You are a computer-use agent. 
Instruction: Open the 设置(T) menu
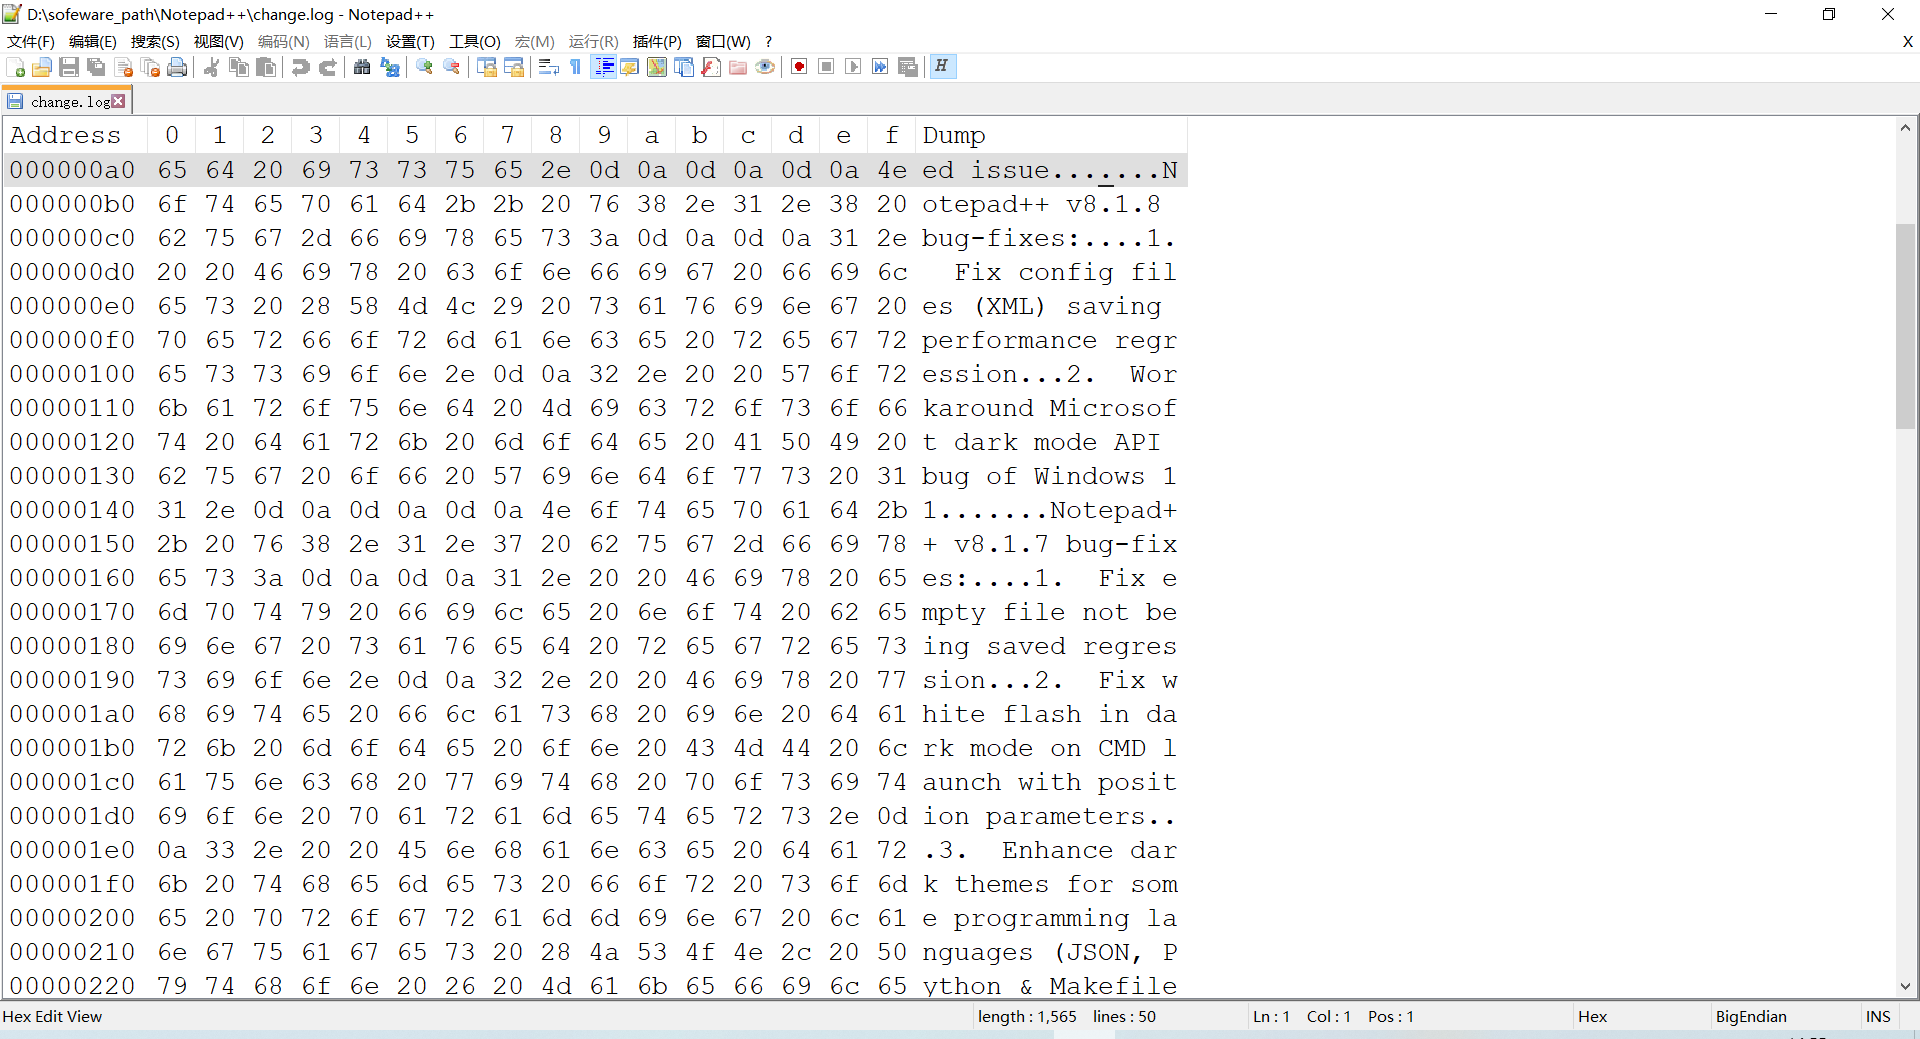[x=410, y=42]
